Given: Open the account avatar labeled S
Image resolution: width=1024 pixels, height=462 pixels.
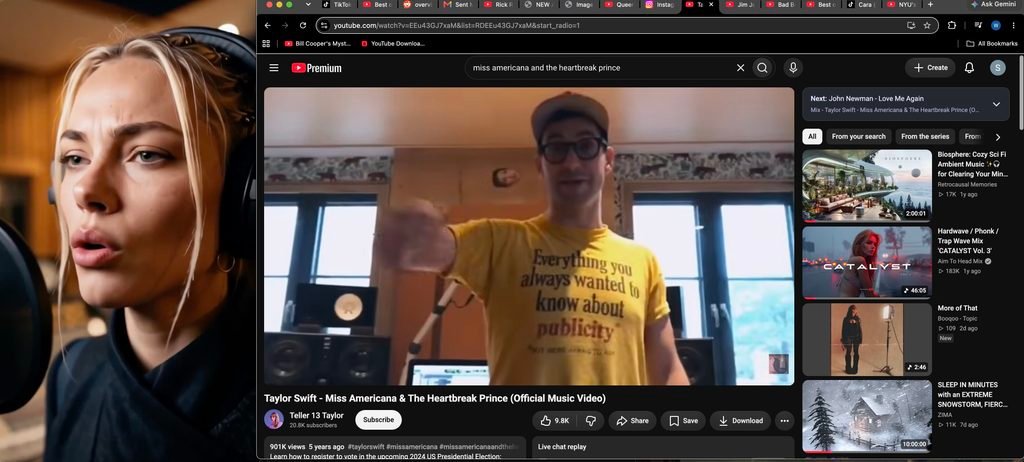Looking at the screenshot, I should pos(997,68).
